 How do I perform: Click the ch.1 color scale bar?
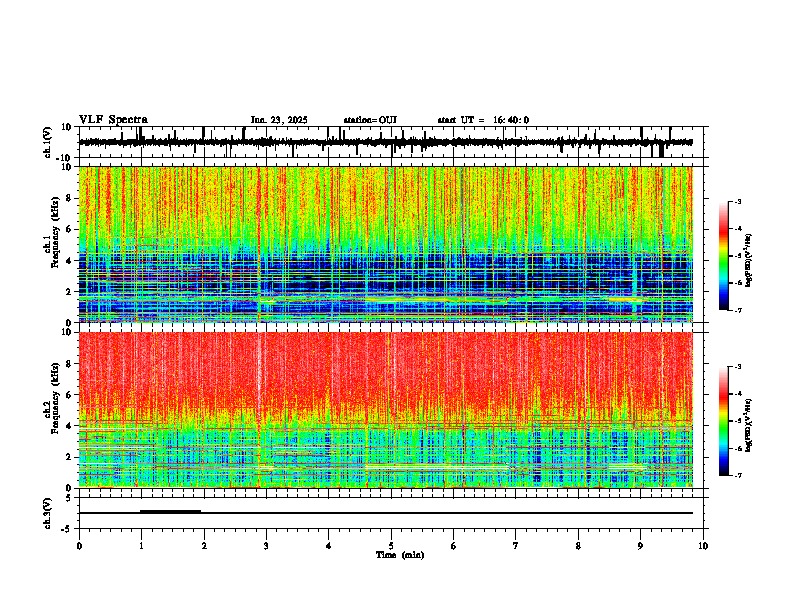[724, 256]
